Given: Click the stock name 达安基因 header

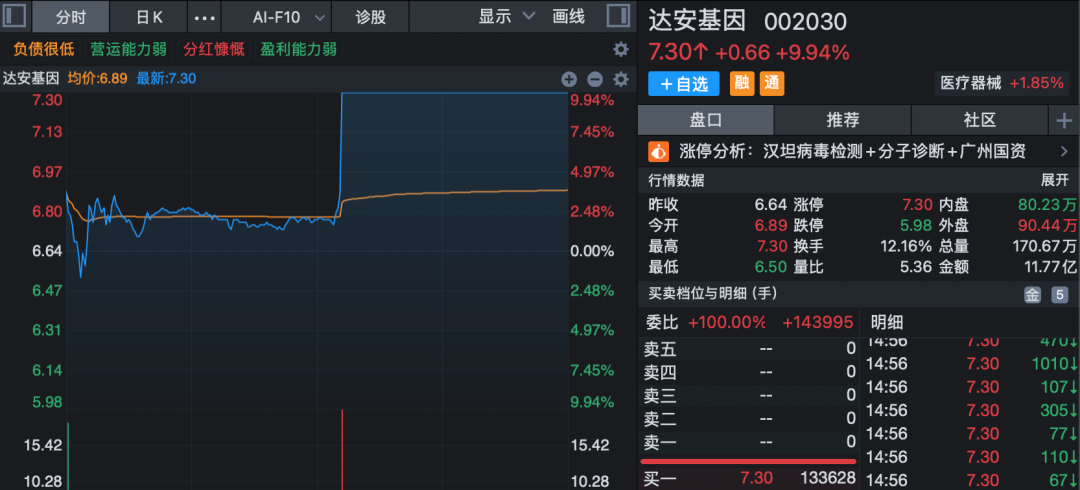Looking at the screenshot, I should point(697,21).
